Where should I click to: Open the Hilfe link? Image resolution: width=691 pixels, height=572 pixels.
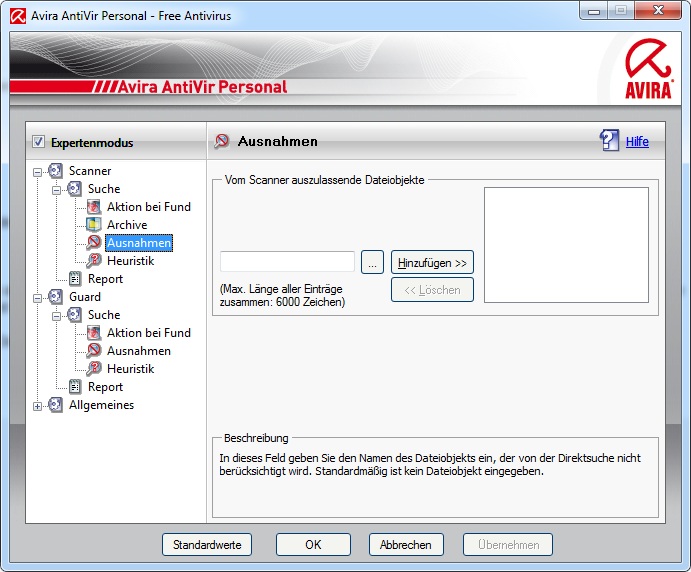click(637, 142)
